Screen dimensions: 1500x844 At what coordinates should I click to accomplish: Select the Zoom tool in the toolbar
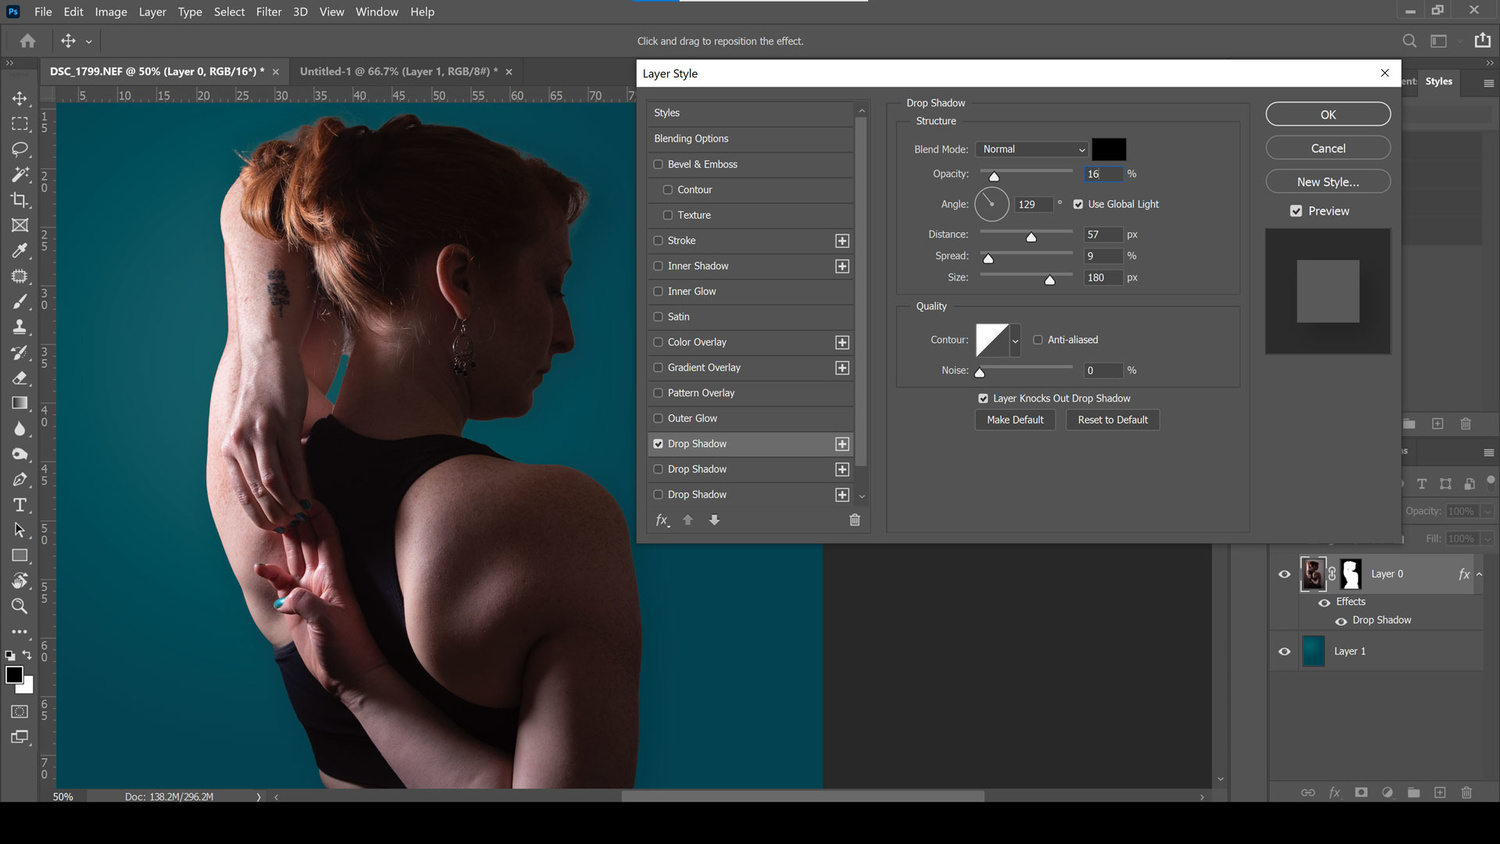[19, 606]
